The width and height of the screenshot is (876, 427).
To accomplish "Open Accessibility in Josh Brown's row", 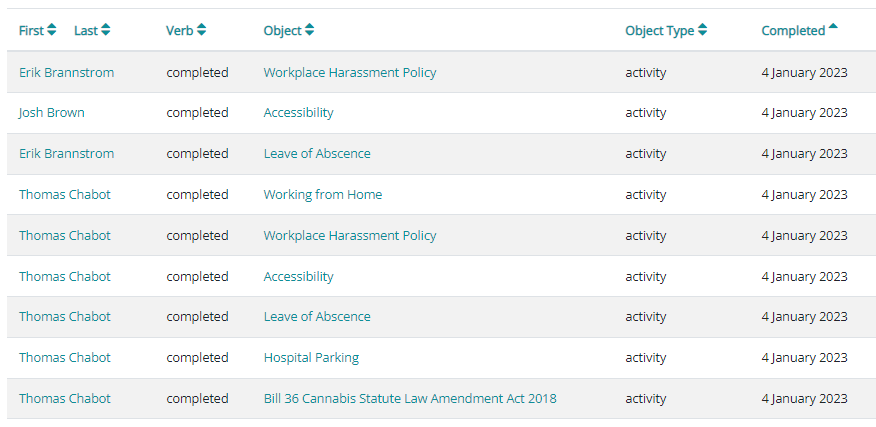I will click(x=298, y=113).
